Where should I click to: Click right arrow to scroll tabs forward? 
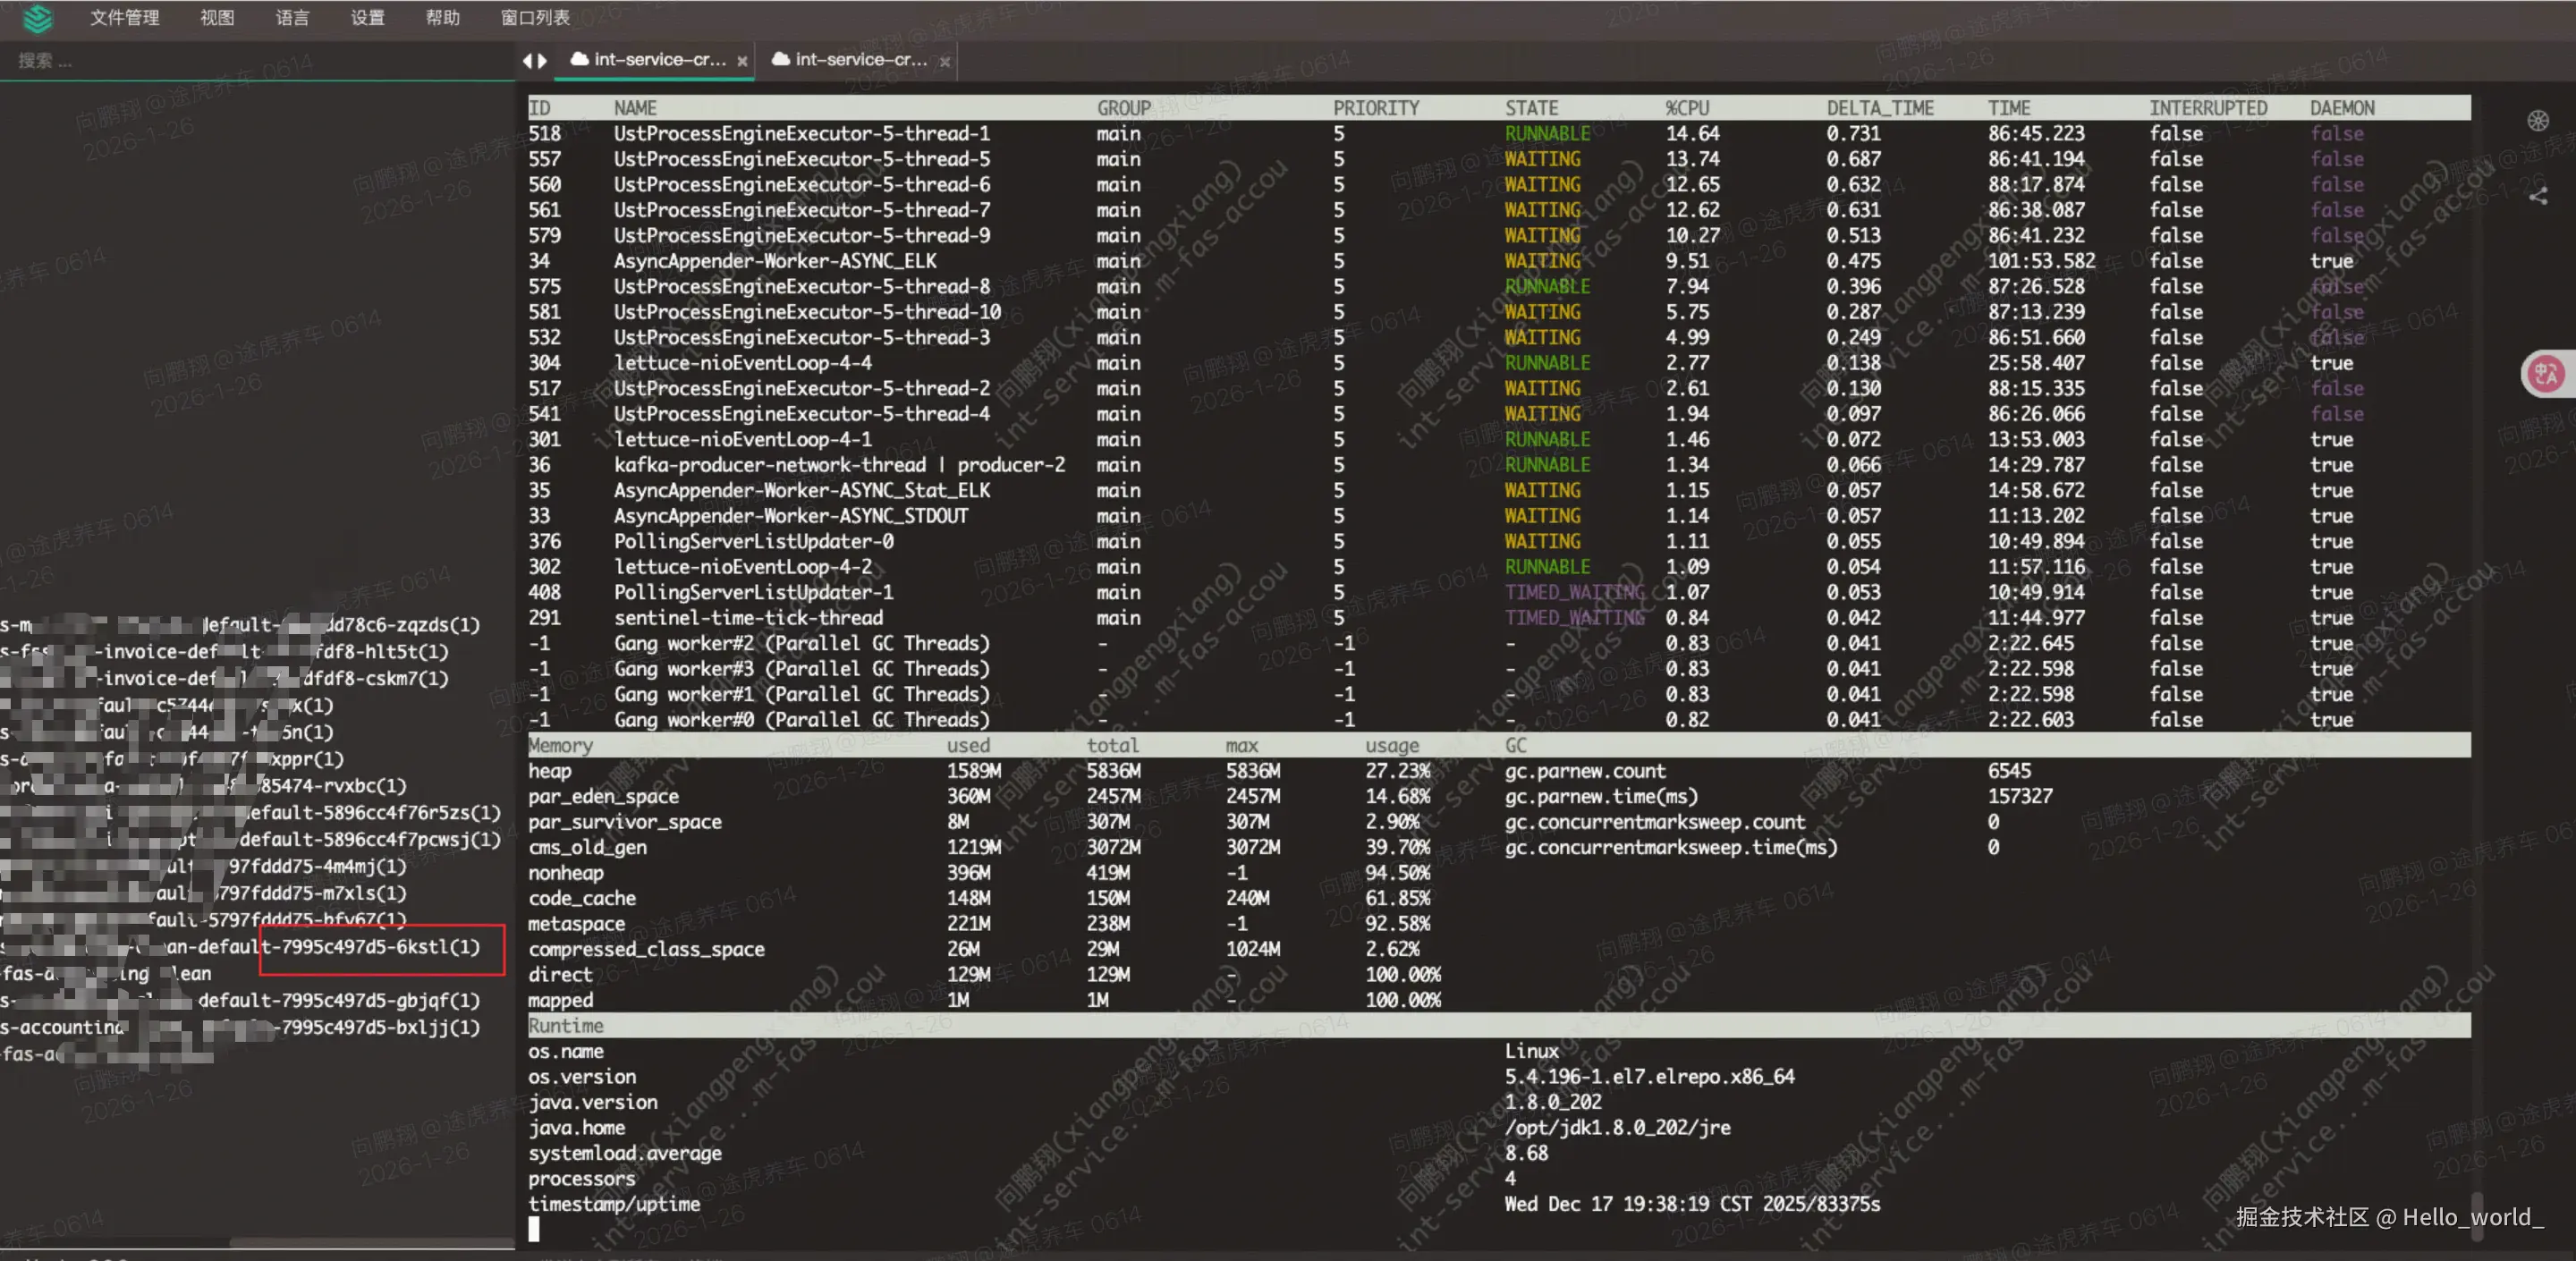click(543, 61)
